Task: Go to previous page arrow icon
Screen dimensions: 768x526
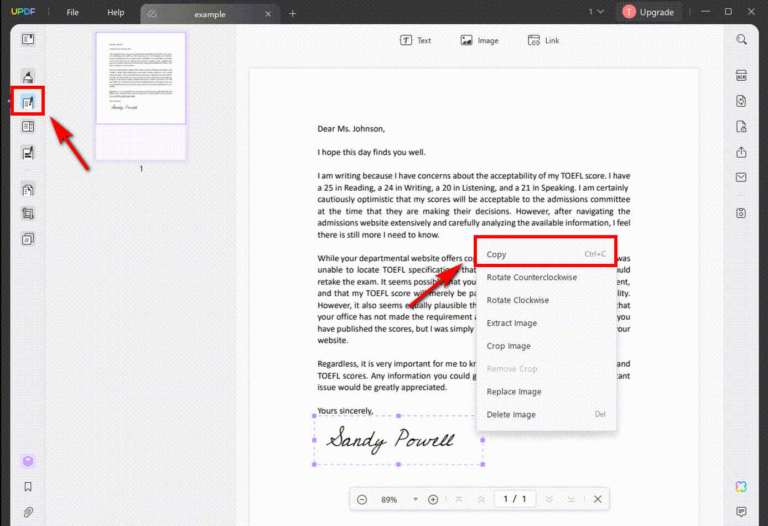Action: [x=481, y=500]
